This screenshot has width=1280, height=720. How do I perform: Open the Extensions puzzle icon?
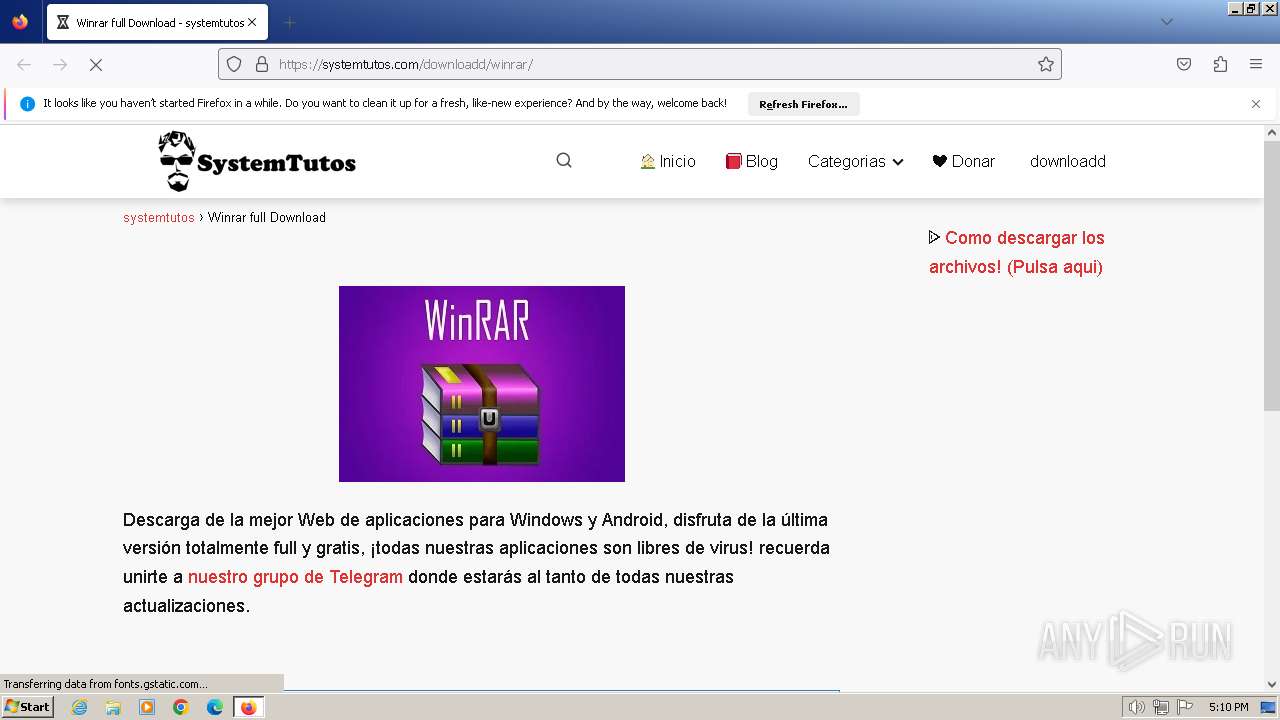1220,64
